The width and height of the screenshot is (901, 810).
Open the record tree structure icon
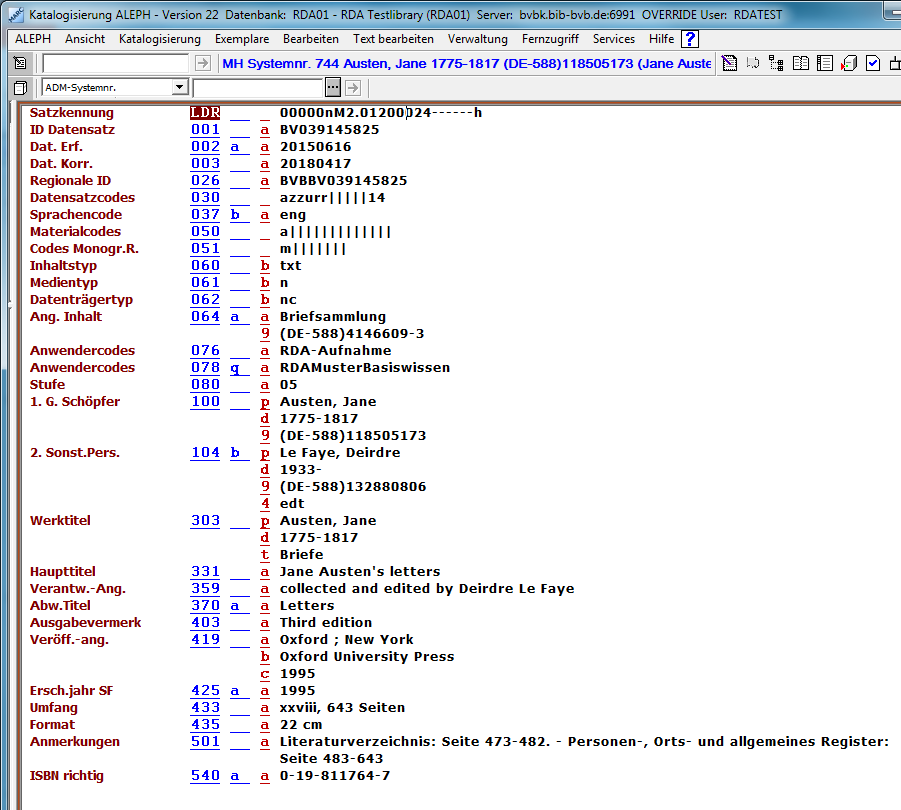click(x=777, y=63)
